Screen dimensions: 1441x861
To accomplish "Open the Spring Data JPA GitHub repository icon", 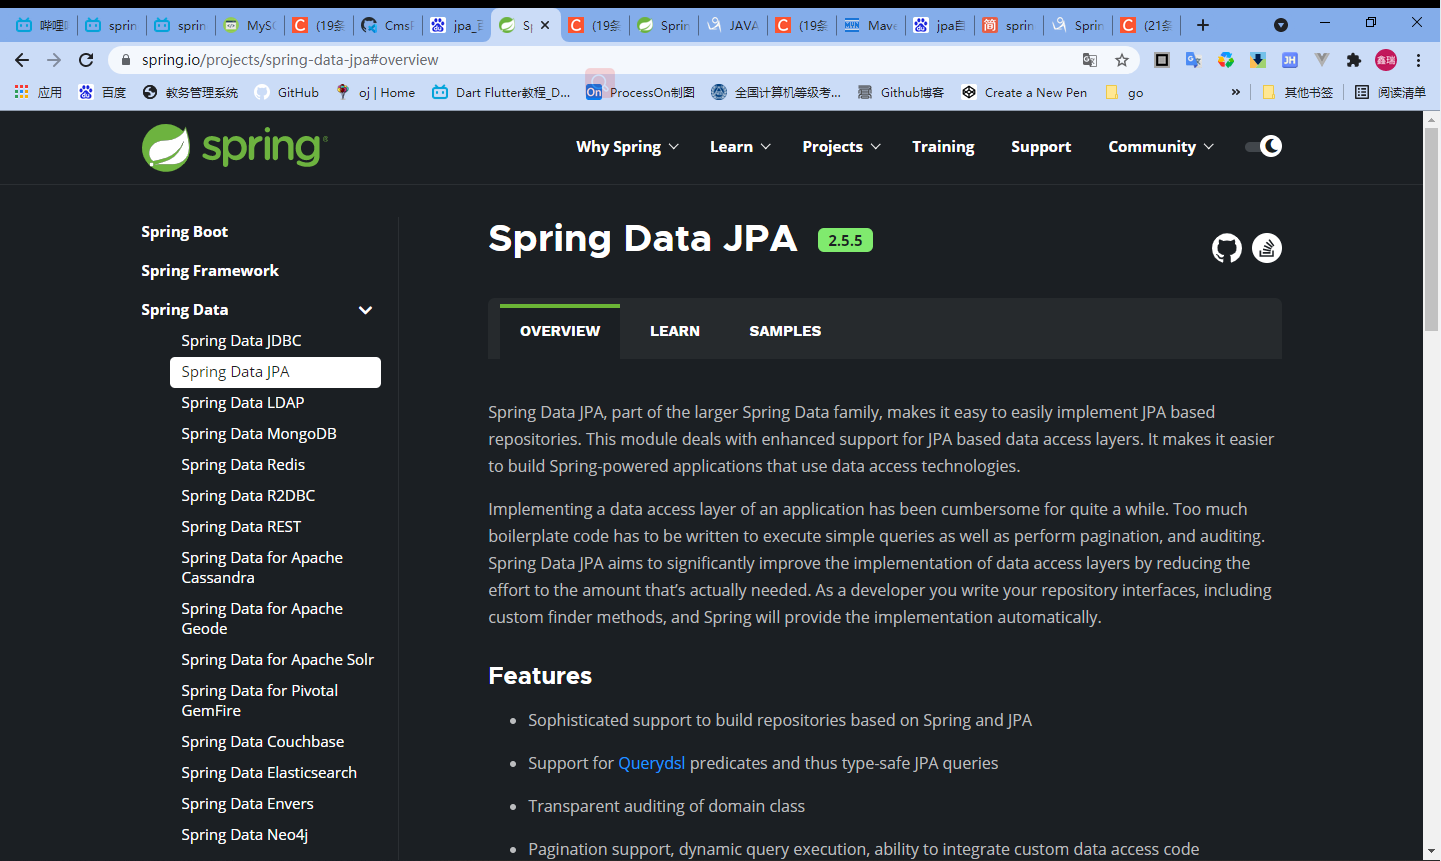I will click(x=1227, y=248).
